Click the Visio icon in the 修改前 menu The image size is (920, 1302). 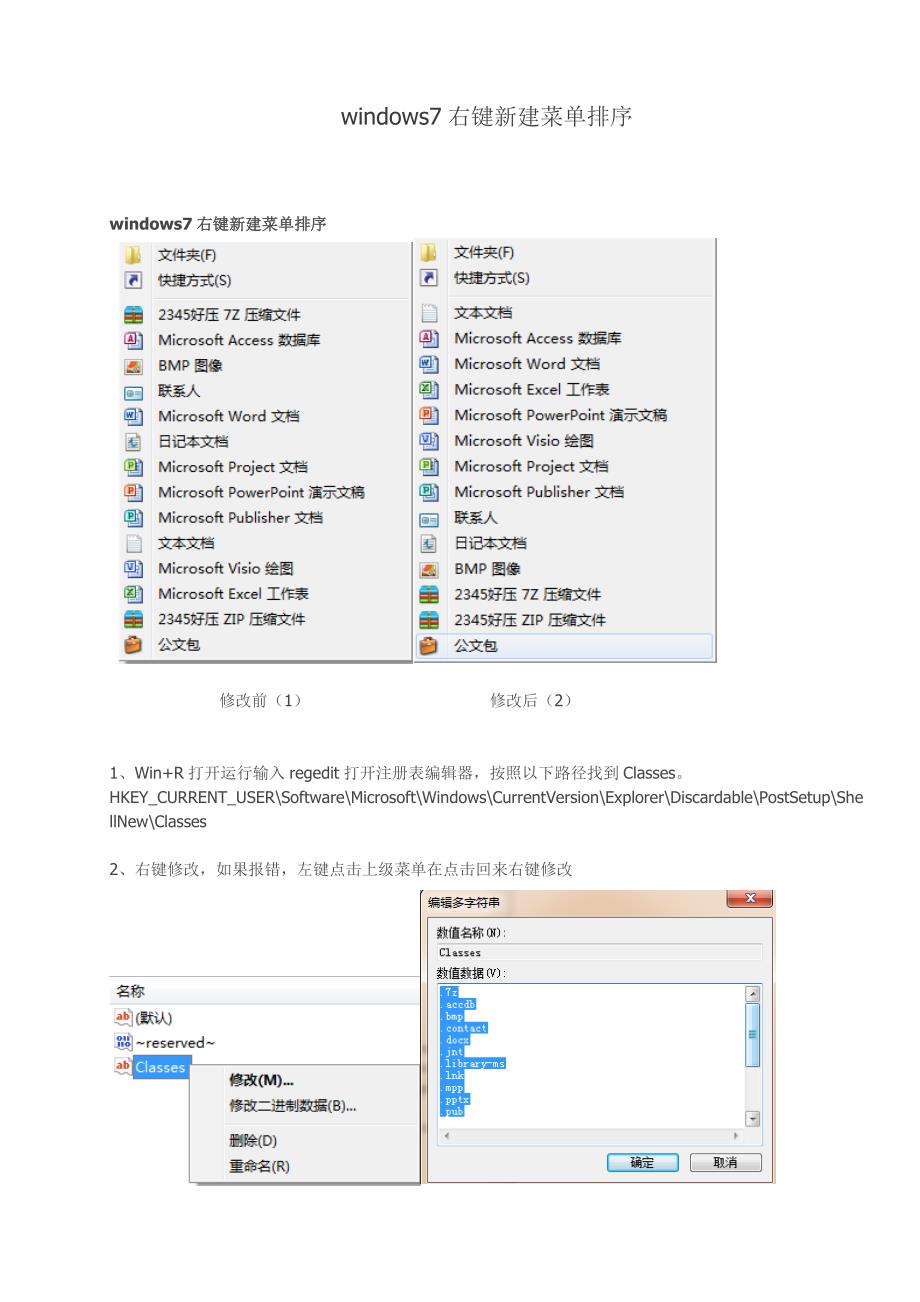pos(133,568)
